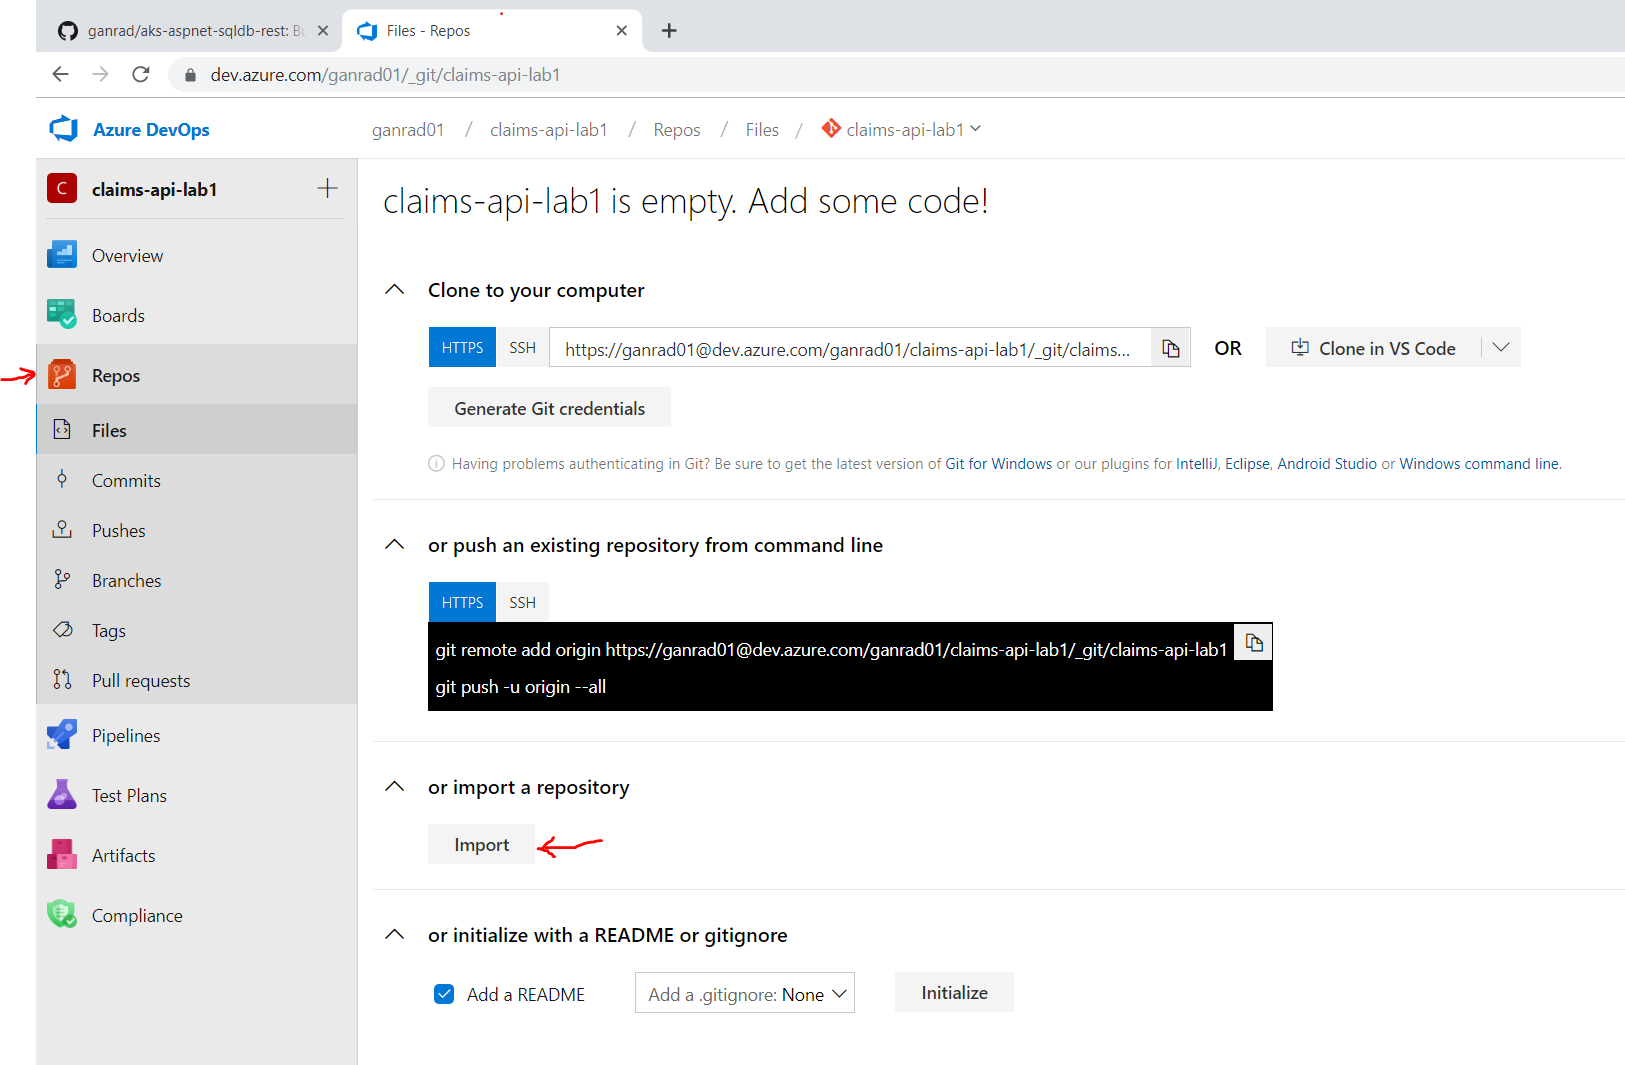
Task: Open the Pushes icon in sidebar
Action: pos(62,530)
